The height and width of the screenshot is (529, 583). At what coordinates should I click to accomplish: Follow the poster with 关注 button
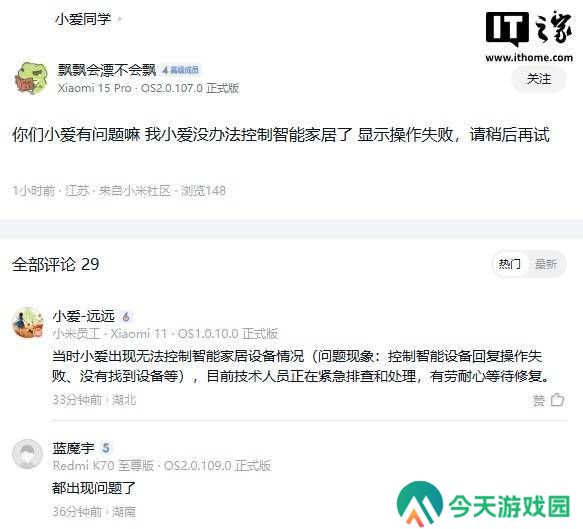pyautogui.click(x=539, y=79)
